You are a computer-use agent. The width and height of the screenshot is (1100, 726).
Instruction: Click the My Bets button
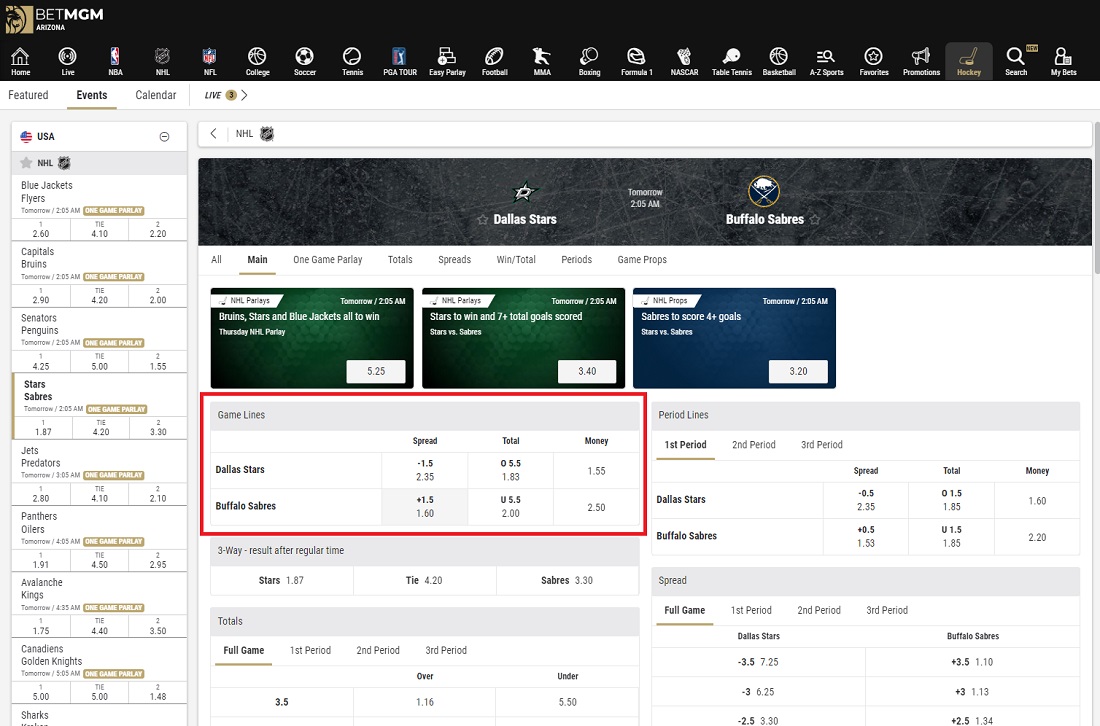1063,61
